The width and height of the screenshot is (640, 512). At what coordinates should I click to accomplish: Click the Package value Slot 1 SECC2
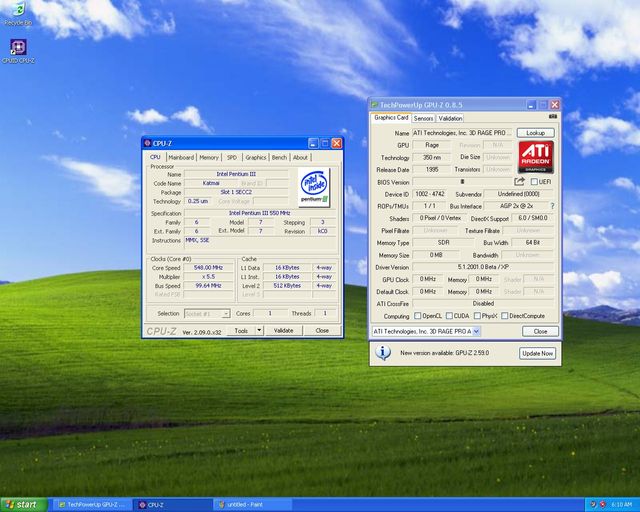pos(236,192)
